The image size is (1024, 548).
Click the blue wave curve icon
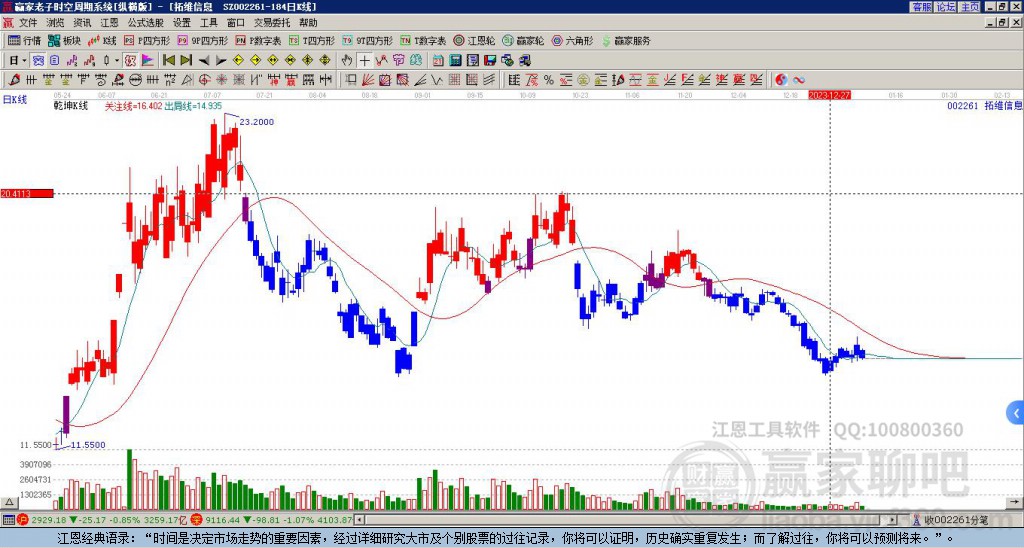tap(799, 80)
